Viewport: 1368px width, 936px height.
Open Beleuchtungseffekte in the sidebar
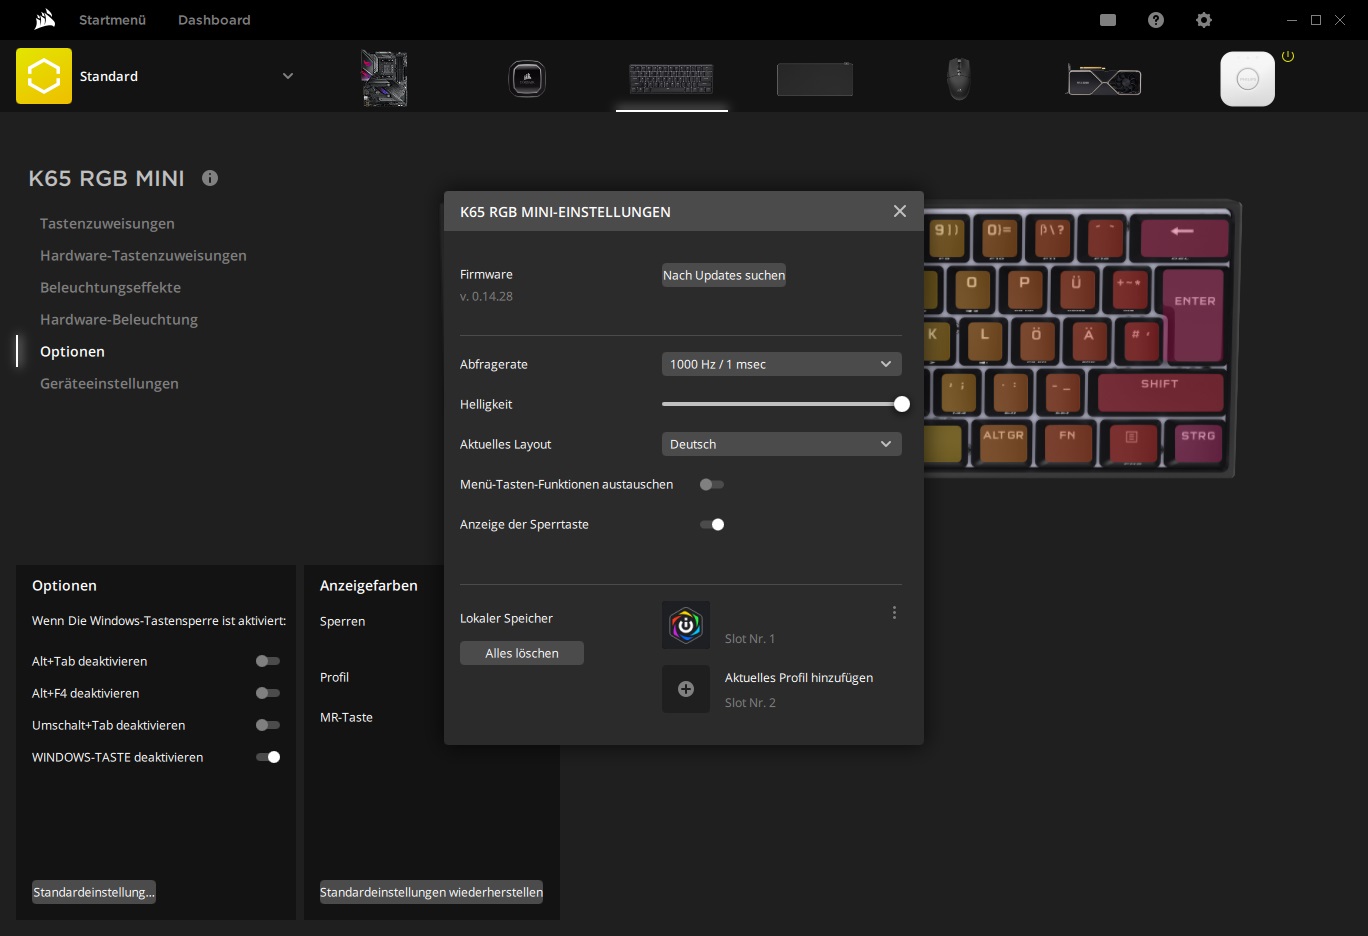pyautogui.click(x=110, y=287)
